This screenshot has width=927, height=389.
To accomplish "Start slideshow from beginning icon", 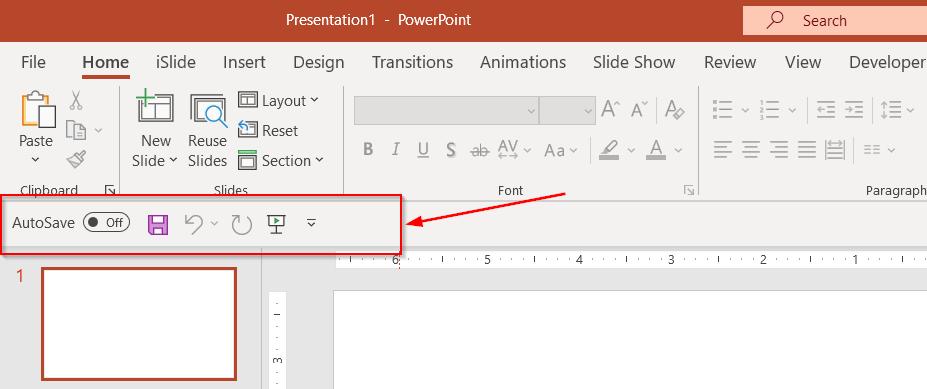I will tap(277, 224).
